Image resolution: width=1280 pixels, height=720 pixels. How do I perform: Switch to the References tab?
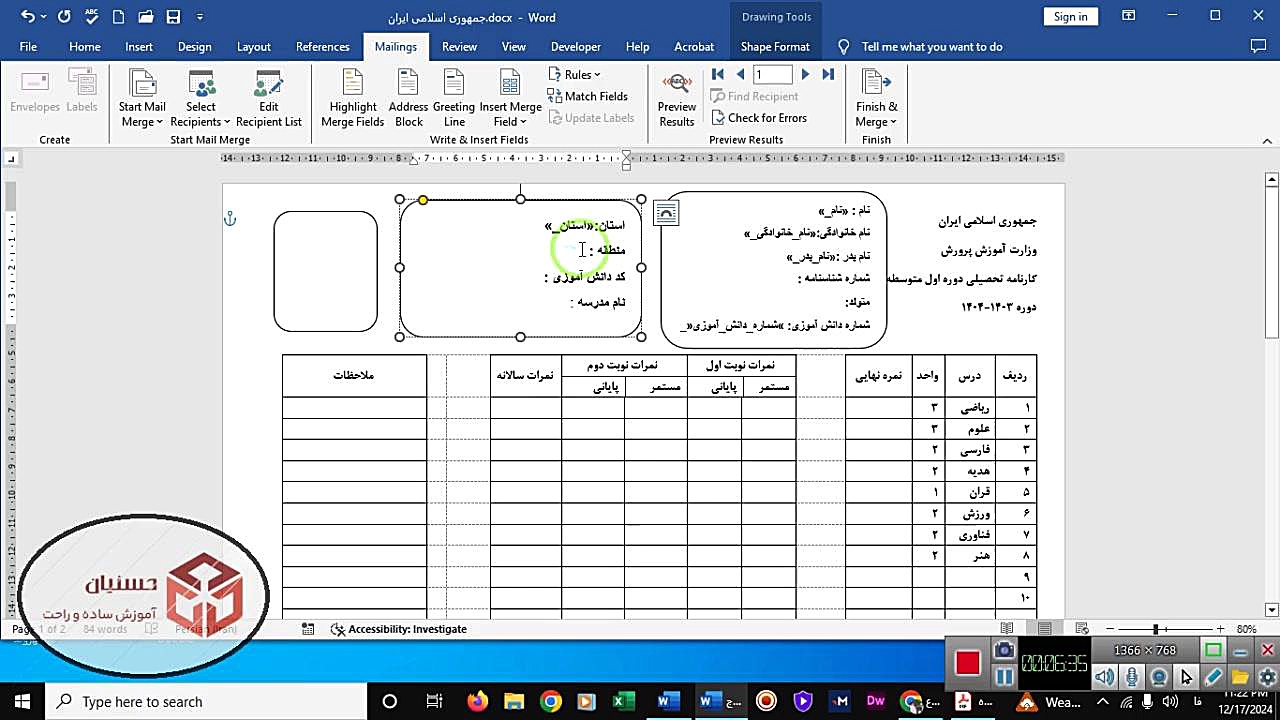click(x=323, y=47)
